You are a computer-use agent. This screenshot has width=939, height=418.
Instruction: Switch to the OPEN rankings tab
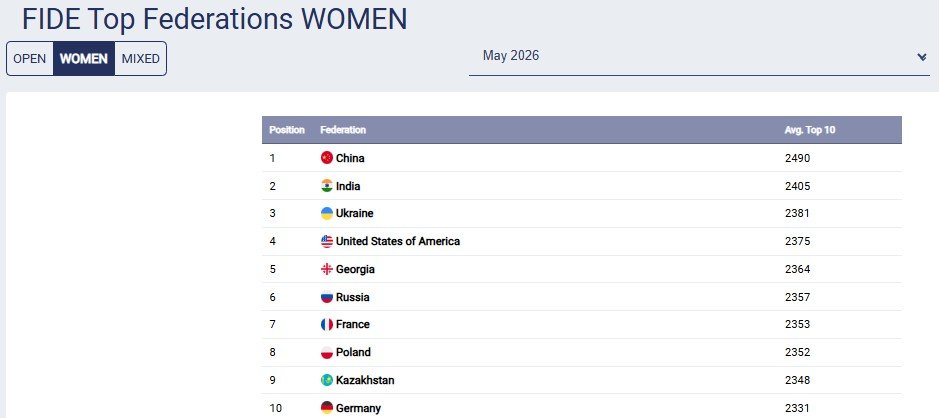click(x=30, y=59)
